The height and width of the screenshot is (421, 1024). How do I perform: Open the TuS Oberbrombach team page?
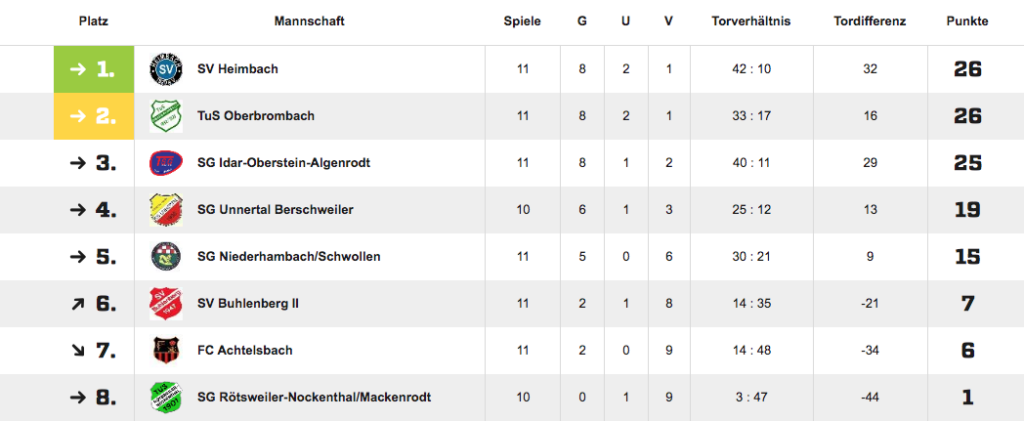click(x=256, y=116)
